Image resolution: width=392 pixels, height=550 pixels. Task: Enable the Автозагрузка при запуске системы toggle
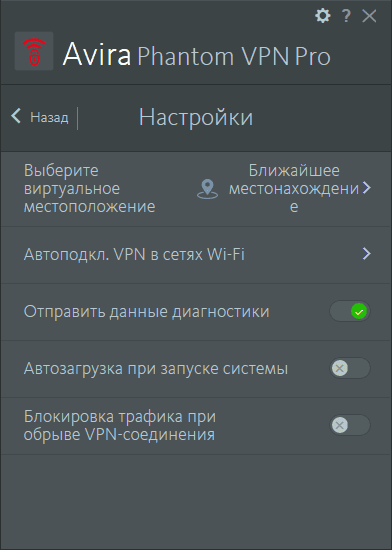(x=350, y=368)
